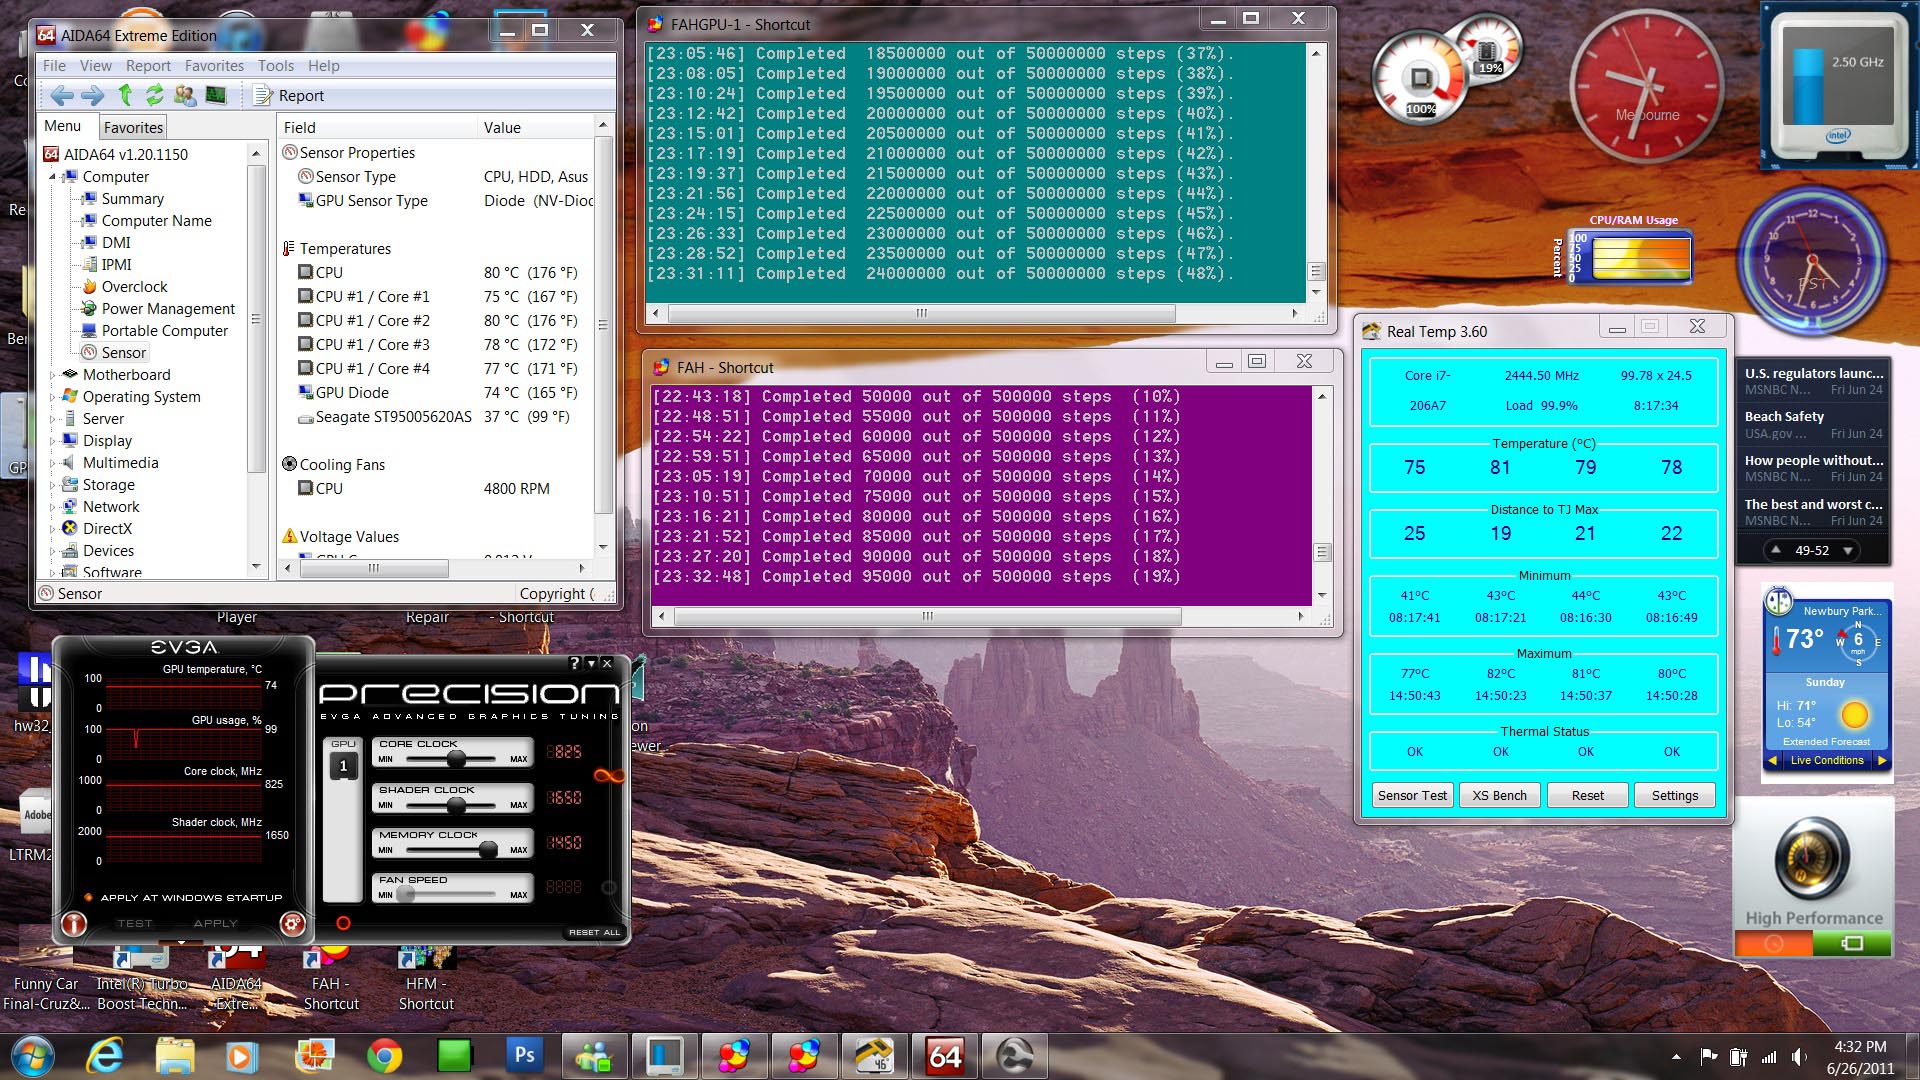
Task: Switch to AIDA64 taskbar button
Action: pyautogui.click(x=945, y=1056)
